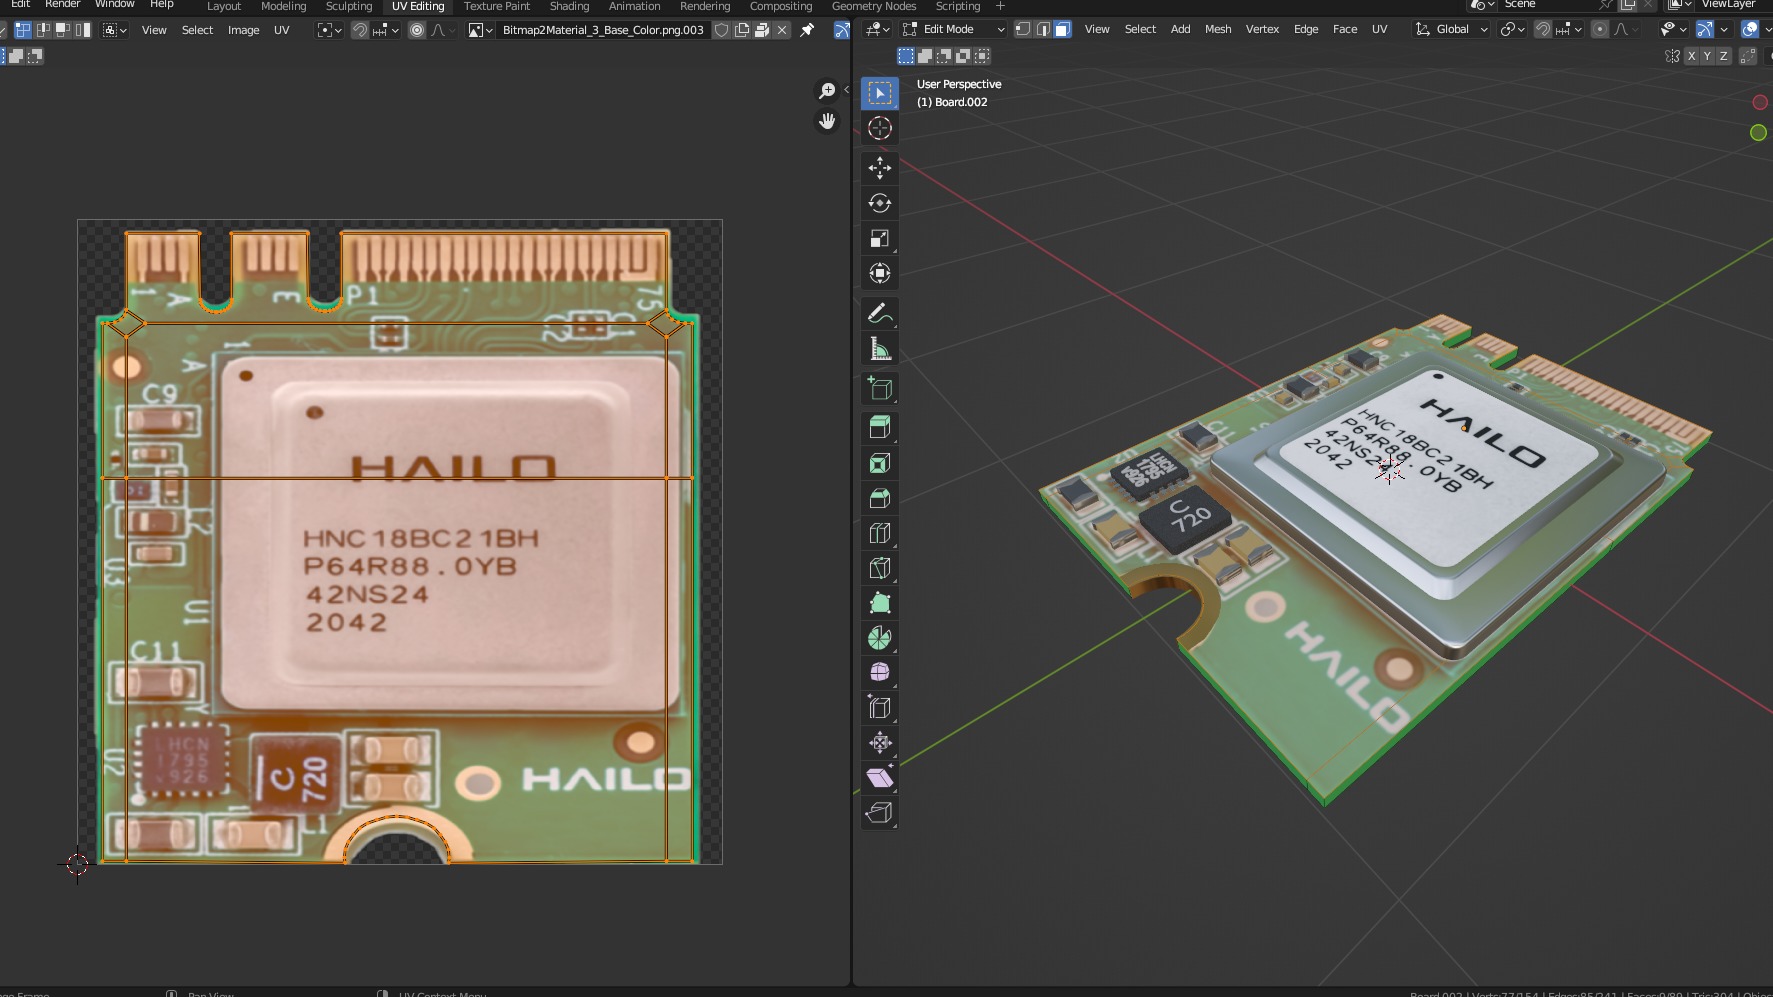Select the Extrude Region tool
Screen dimensions: 1773x997
click(880, 428)
